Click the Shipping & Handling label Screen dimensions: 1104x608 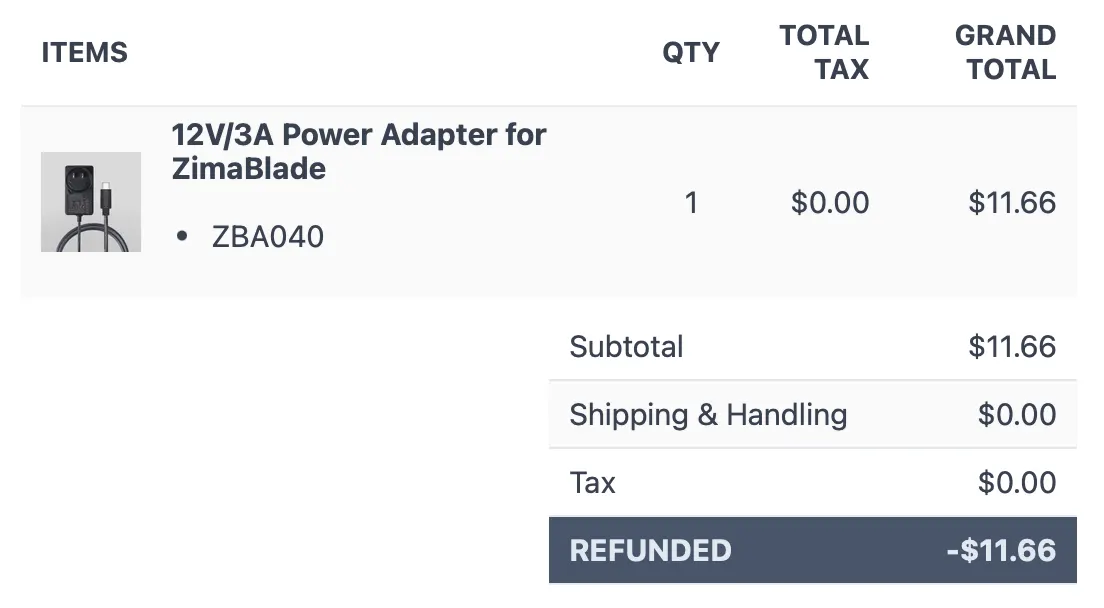(x=708, y=415)
